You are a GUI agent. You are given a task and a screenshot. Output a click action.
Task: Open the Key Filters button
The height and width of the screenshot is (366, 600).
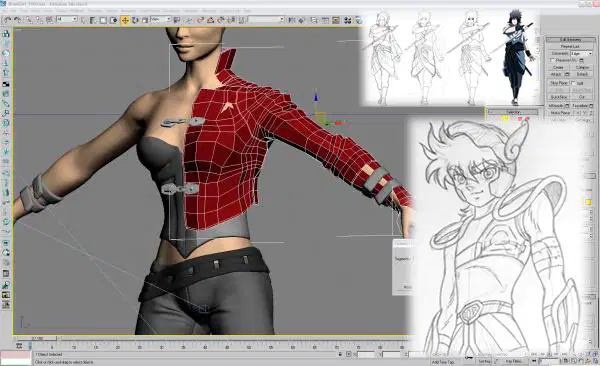pos(514,361)
